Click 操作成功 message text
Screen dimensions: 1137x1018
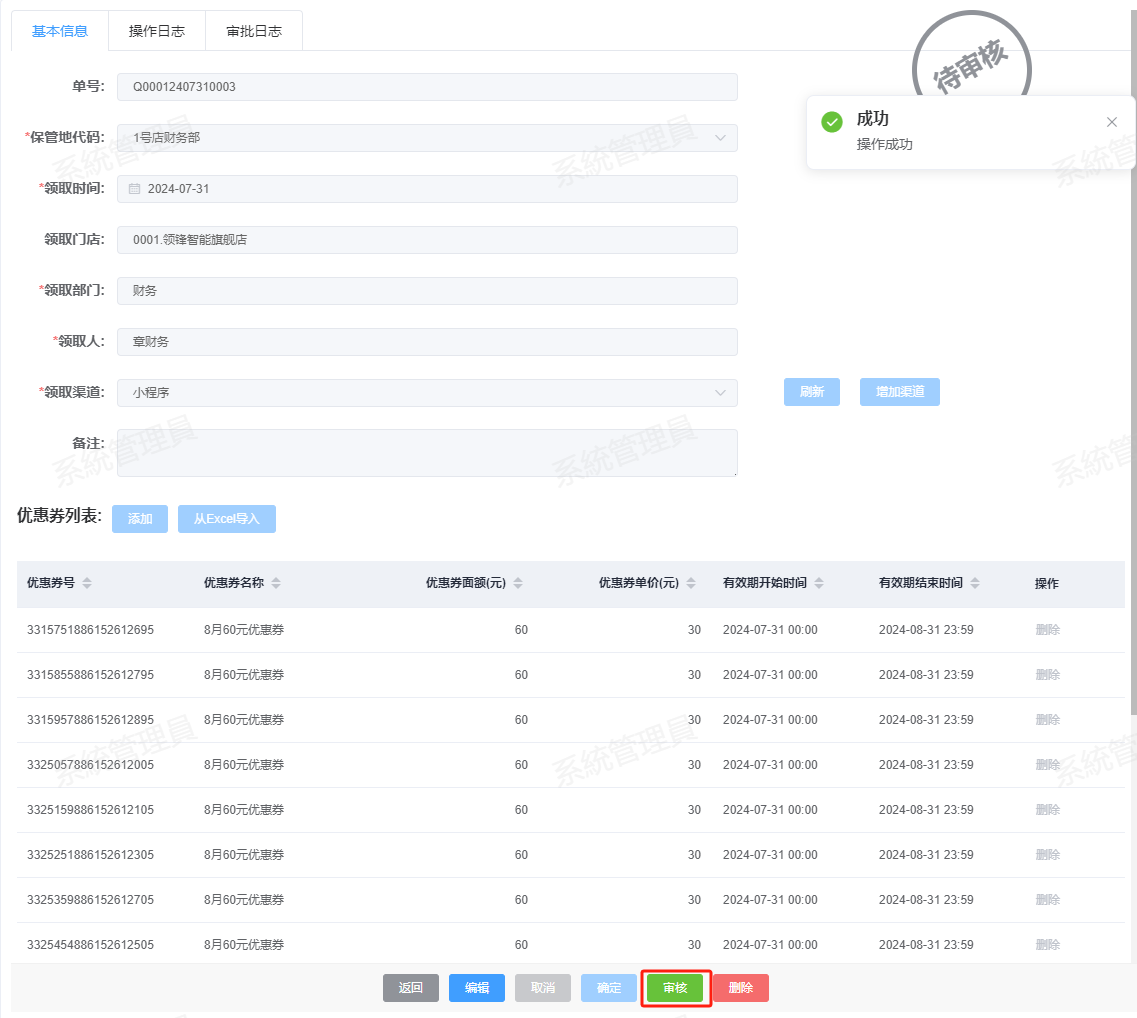[x=885, y=144]
